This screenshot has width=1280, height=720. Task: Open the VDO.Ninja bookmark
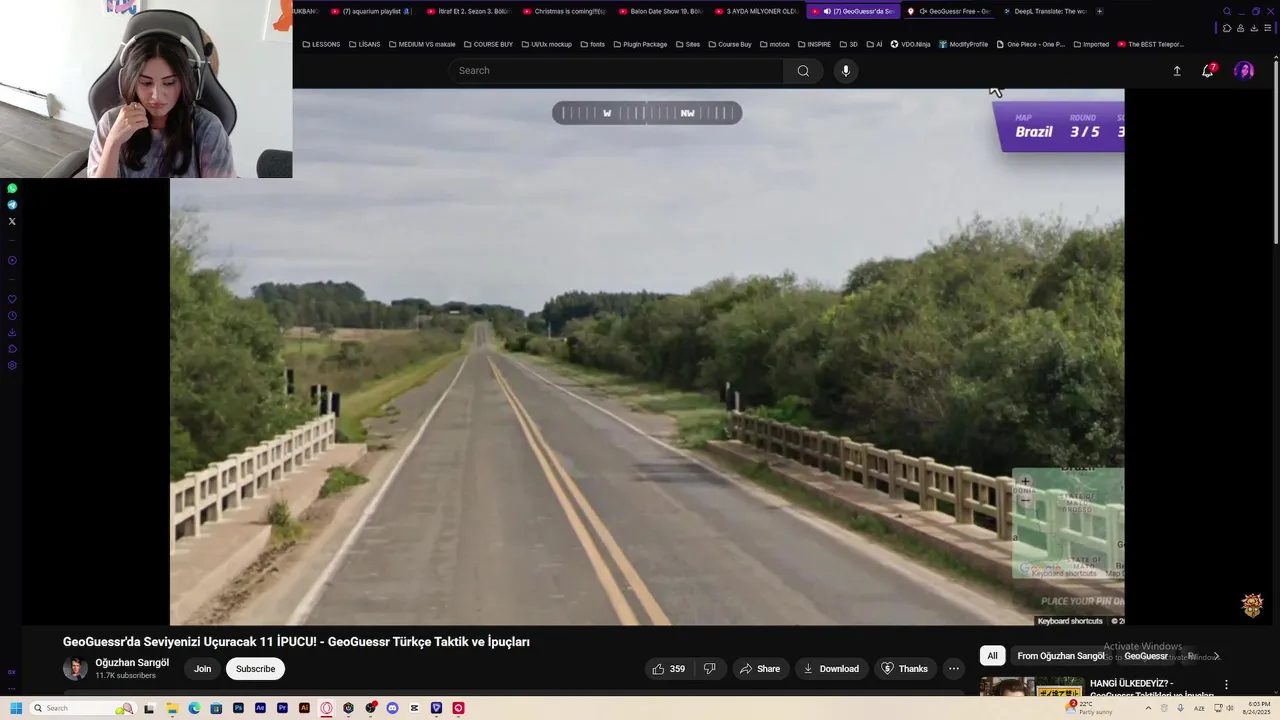point(911,44)
